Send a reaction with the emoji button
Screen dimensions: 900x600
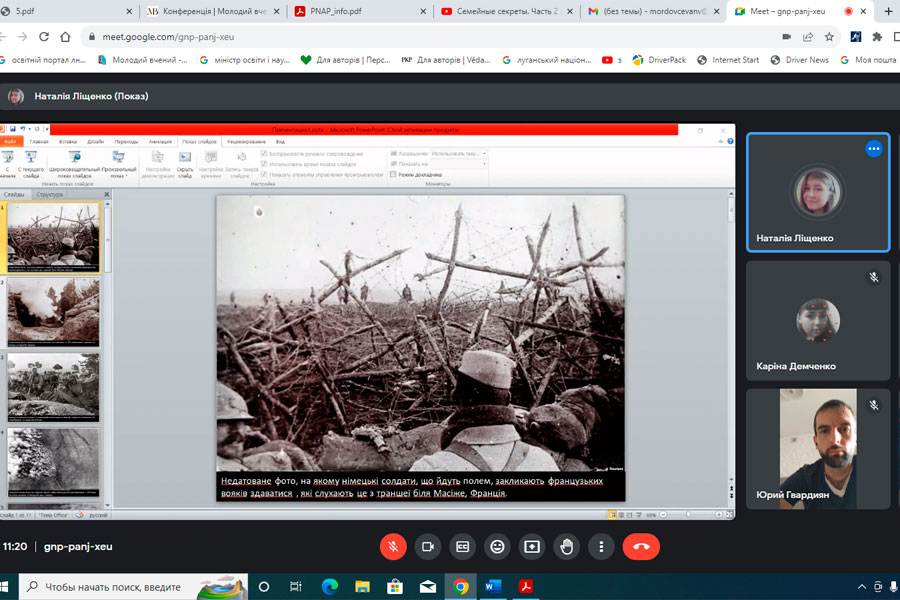point(497,547)
